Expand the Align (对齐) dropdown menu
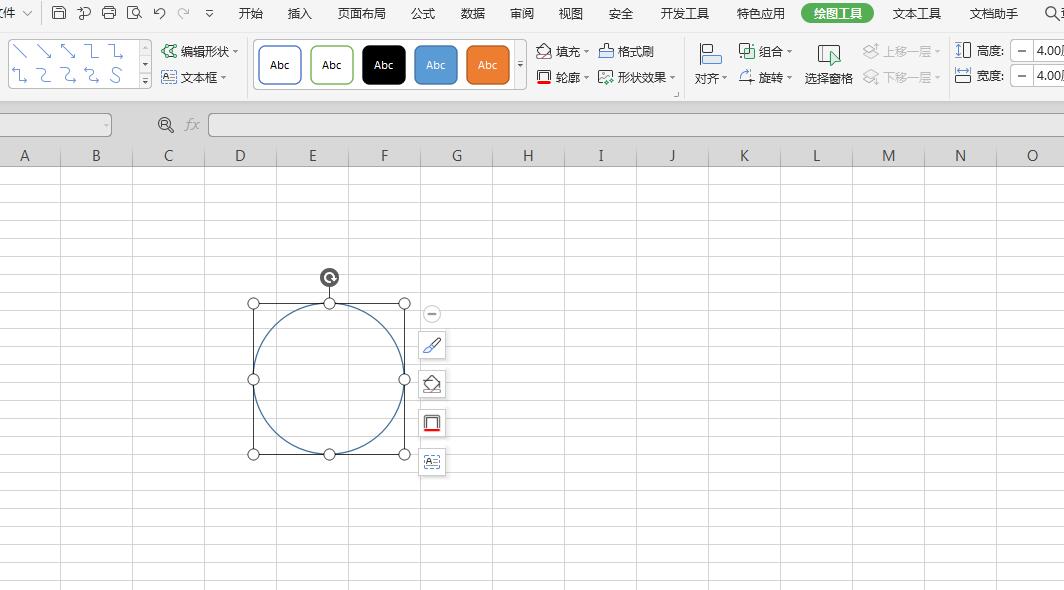 pos(710,64)
